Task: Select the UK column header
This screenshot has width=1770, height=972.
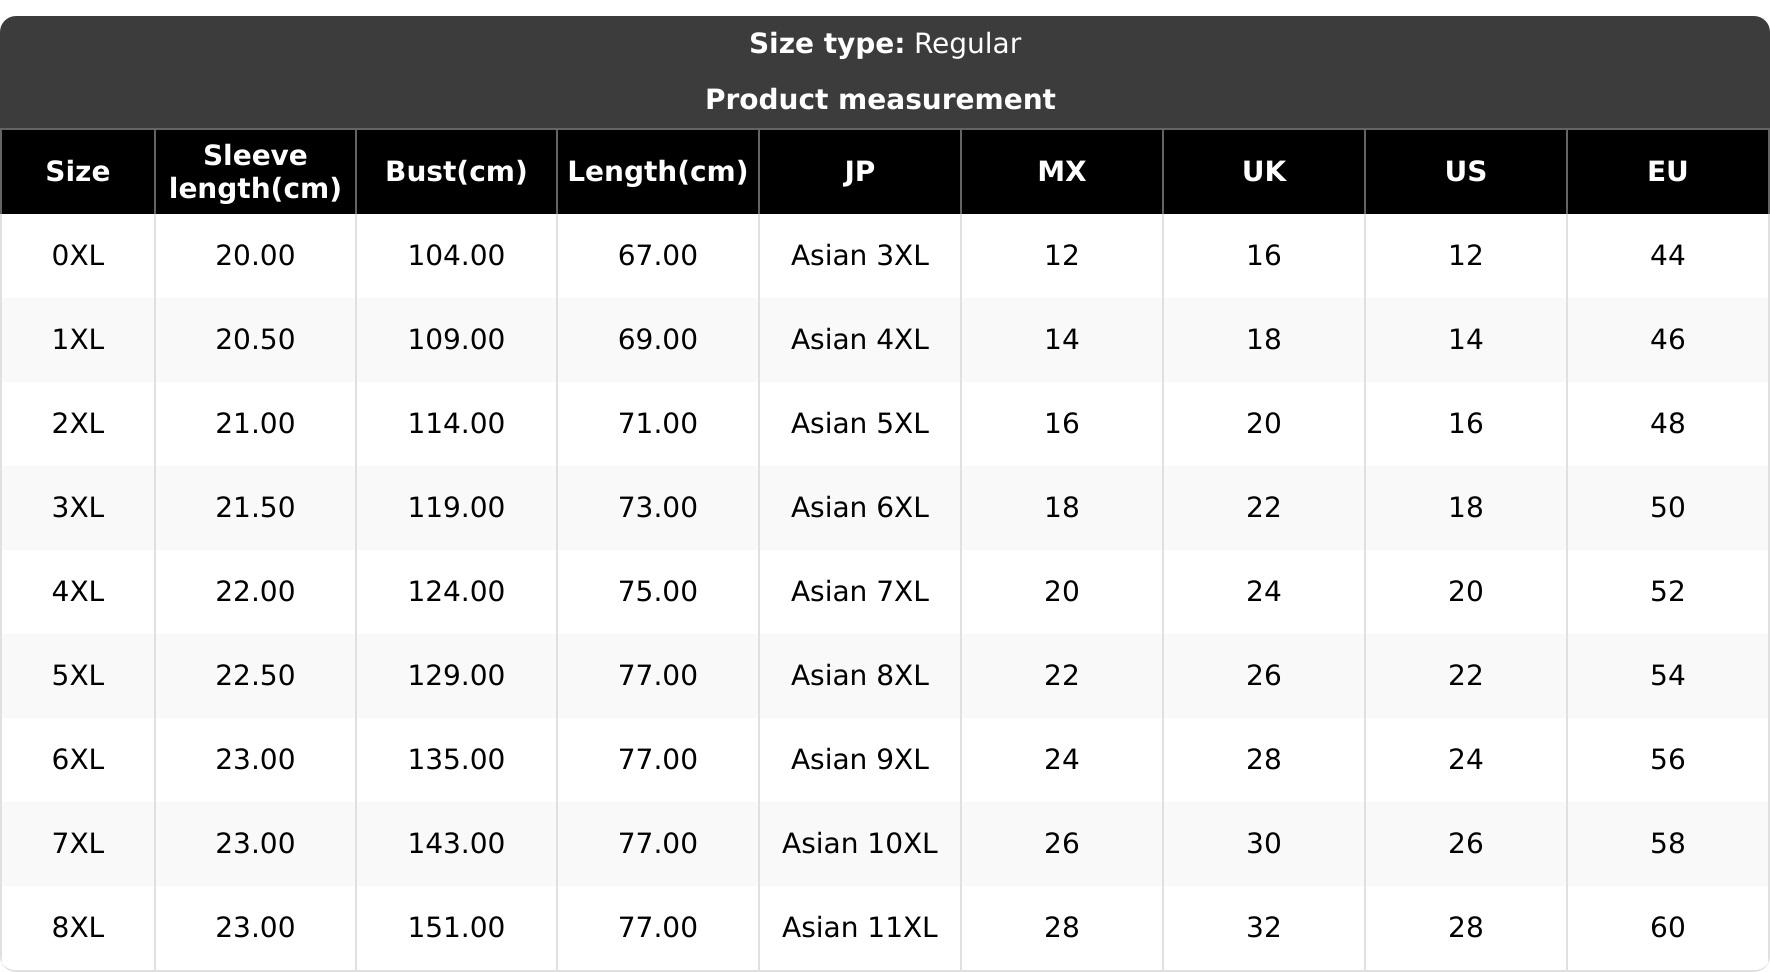Action: [x=1263, y=172]
